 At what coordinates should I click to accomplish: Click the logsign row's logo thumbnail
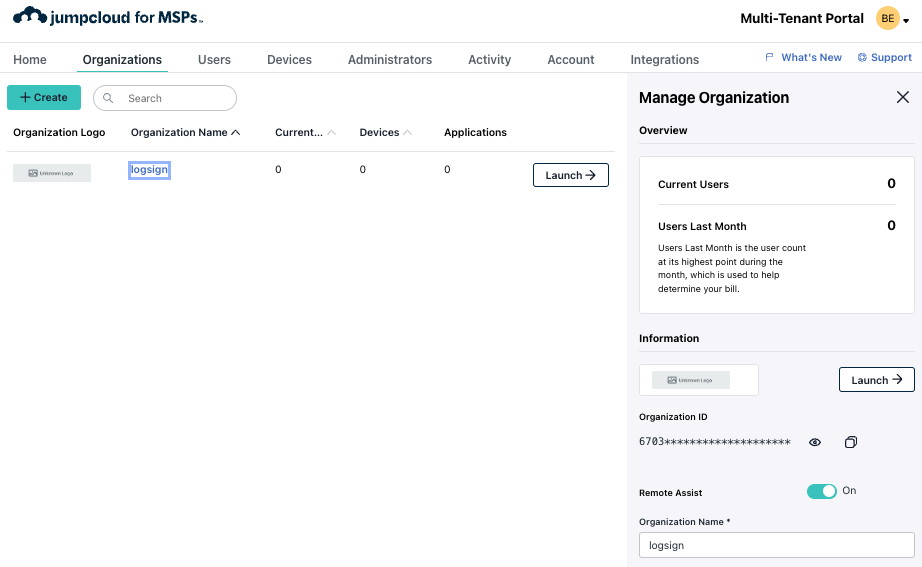click(52, 173)
